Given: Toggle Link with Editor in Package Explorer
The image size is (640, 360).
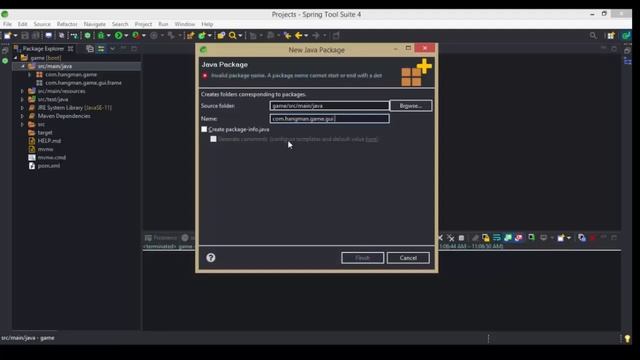Looking at the screenshot, I should point(101,49).
